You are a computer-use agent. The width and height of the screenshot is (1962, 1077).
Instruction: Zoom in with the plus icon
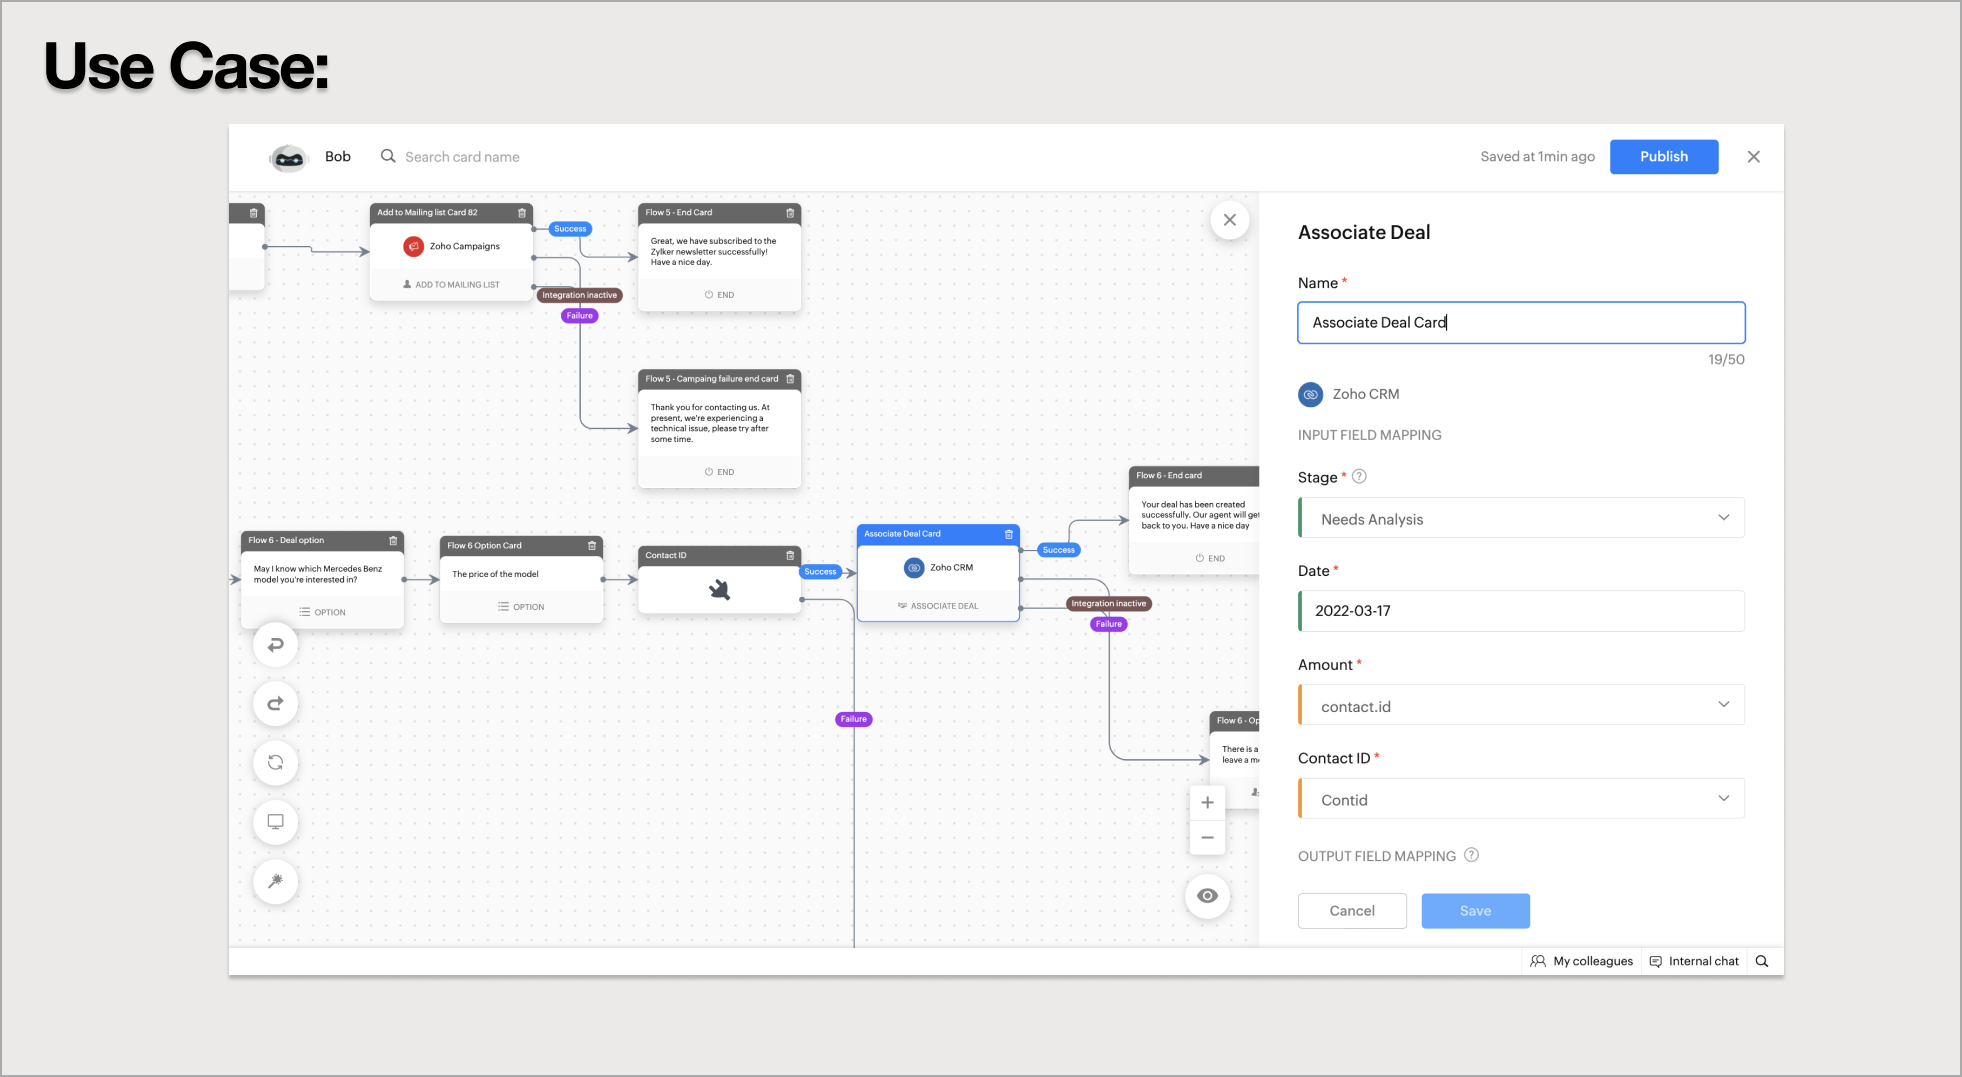pyautogui.click(x=1207, y=803)
